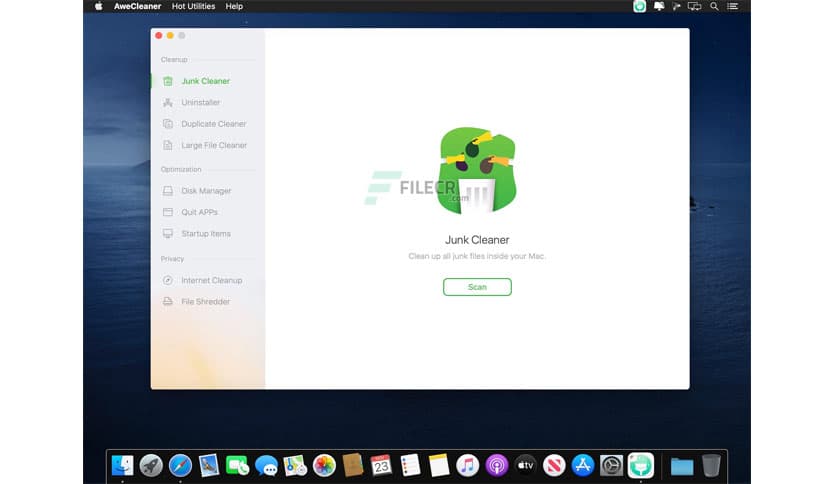Open the Uninstaller tool
The image size is (836, 484).
[200, 102]
